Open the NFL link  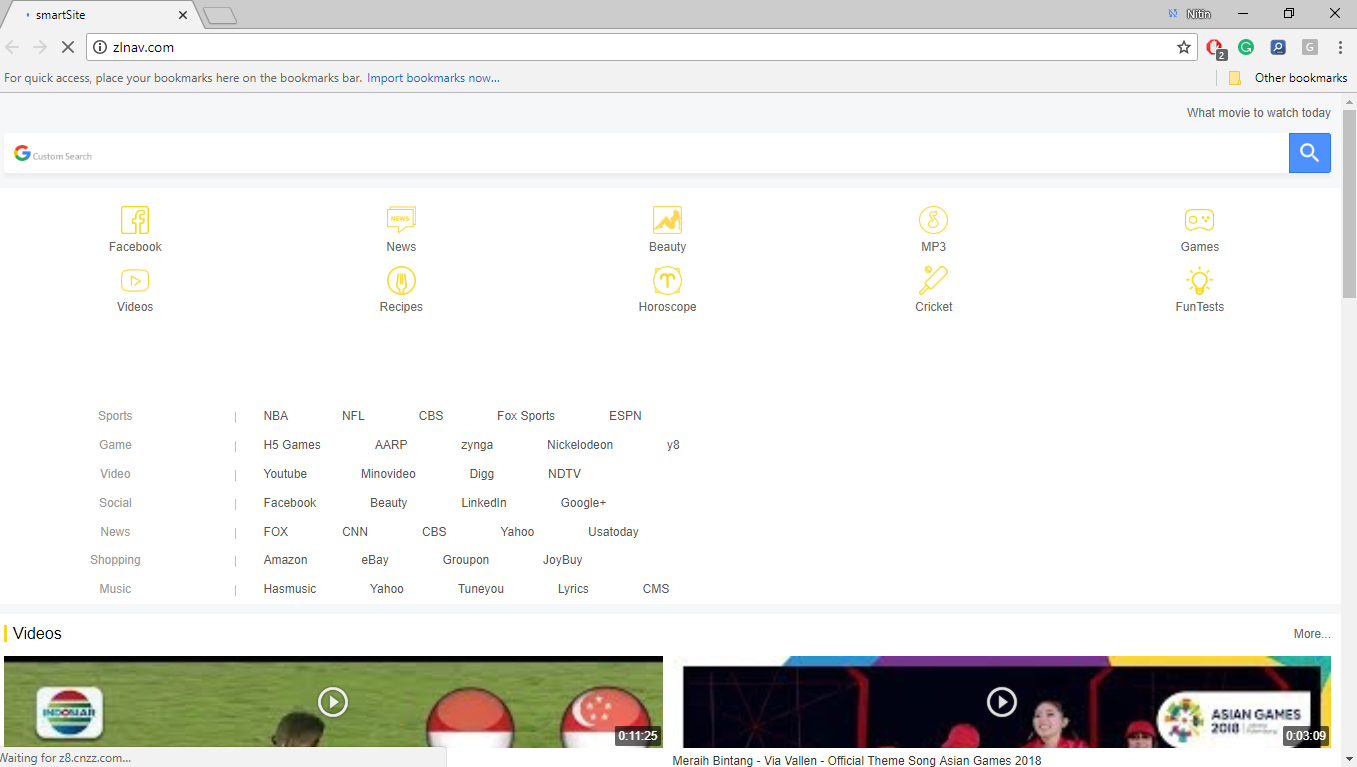pos(353,416)
